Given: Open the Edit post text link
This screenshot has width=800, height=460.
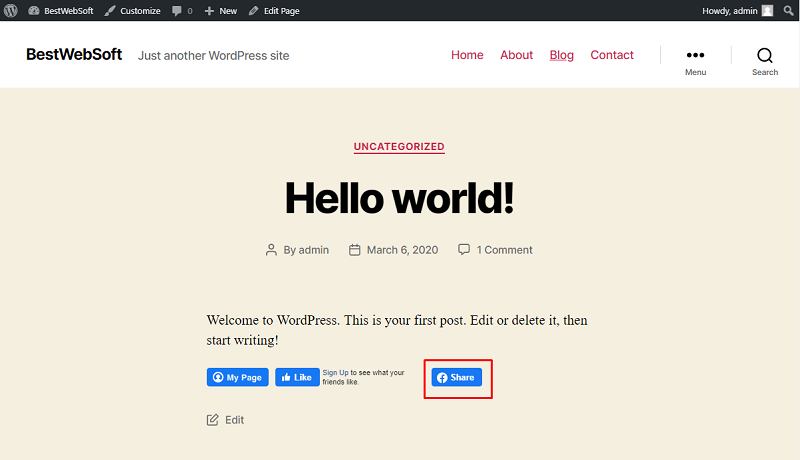Looking at the screenshot, I should [x=235, y=420].
